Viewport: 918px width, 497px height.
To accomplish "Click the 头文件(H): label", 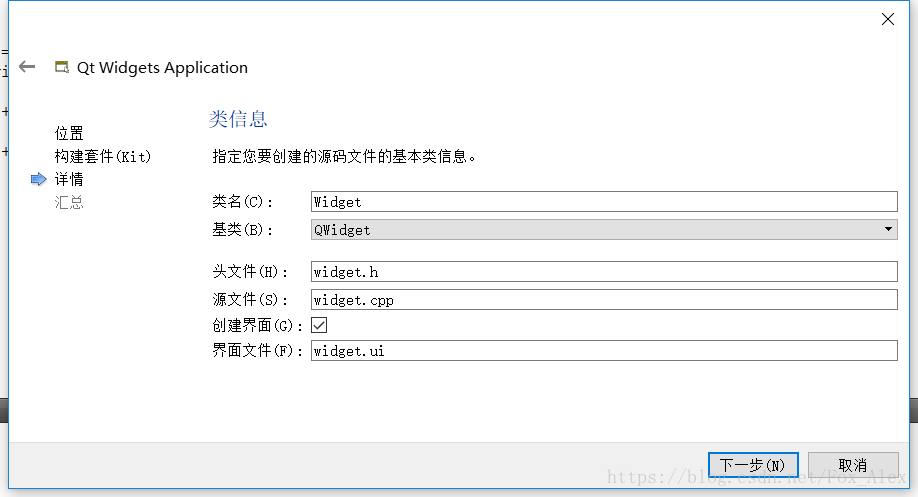I will tap(250, 272).
